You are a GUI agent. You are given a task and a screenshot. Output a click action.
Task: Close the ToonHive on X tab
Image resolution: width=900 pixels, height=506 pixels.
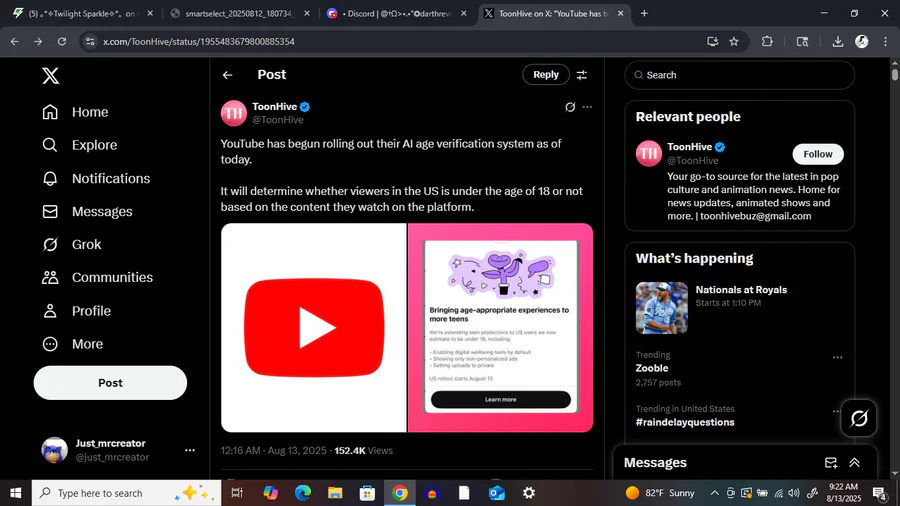coord(620,13)
